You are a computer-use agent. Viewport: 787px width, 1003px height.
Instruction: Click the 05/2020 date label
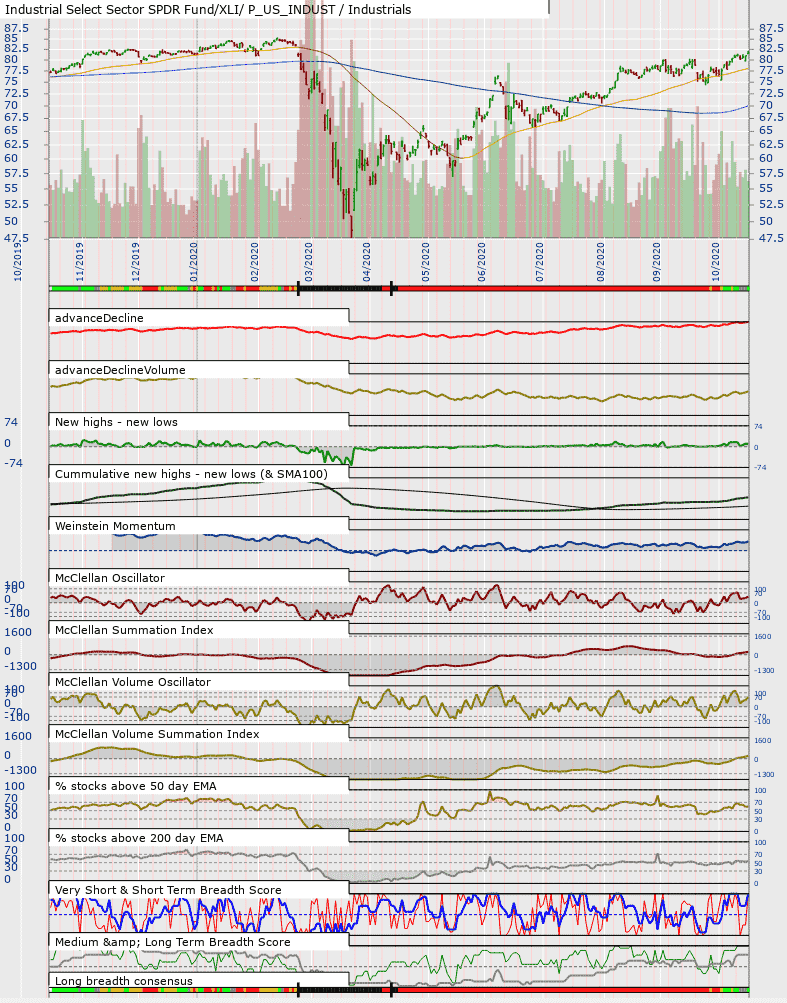pyautogui.click(x=425, y=262)
